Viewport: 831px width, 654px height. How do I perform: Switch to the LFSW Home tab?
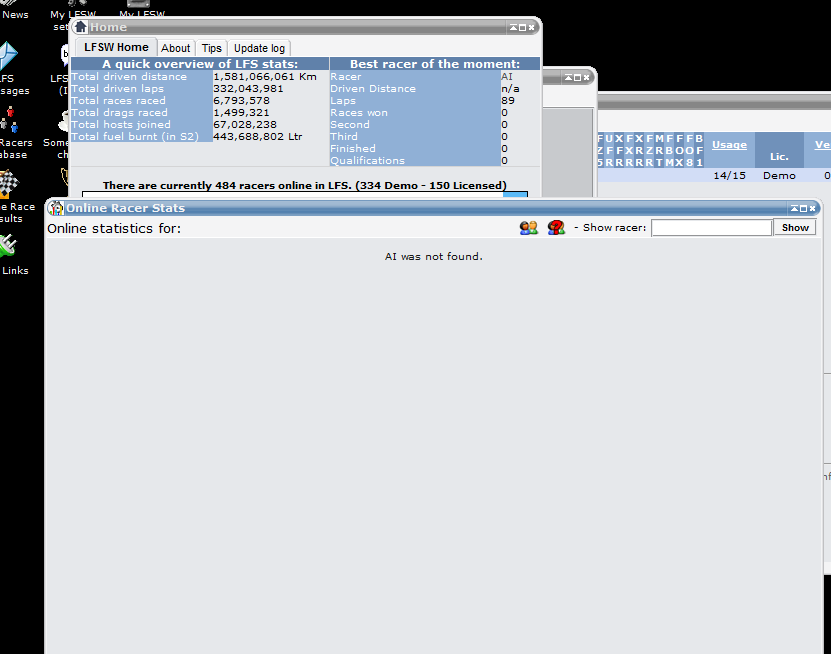(x=116, y=47)
